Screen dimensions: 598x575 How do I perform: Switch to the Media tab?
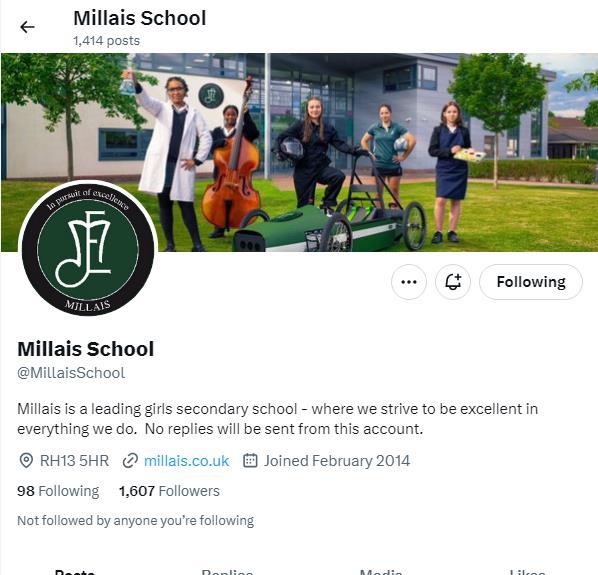381,571
